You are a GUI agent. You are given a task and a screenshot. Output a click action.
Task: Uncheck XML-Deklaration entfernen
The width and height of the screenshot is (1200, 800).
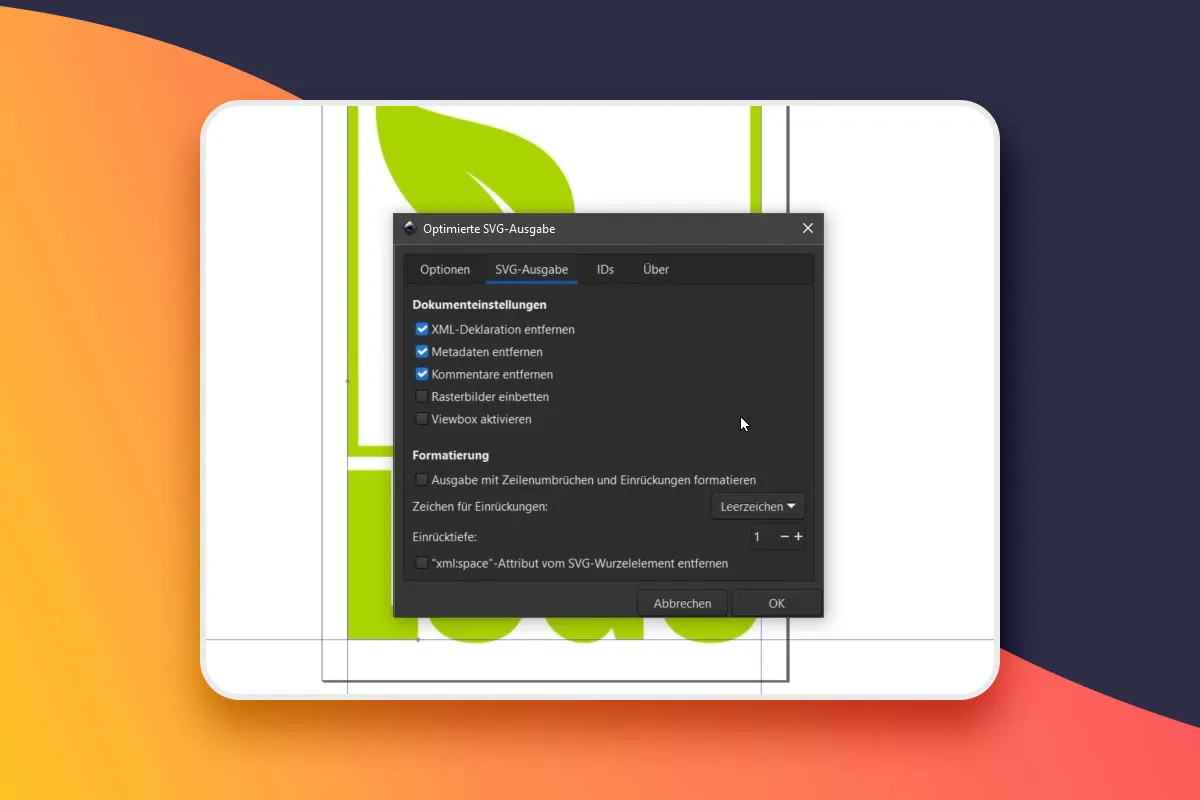(422, 329)
